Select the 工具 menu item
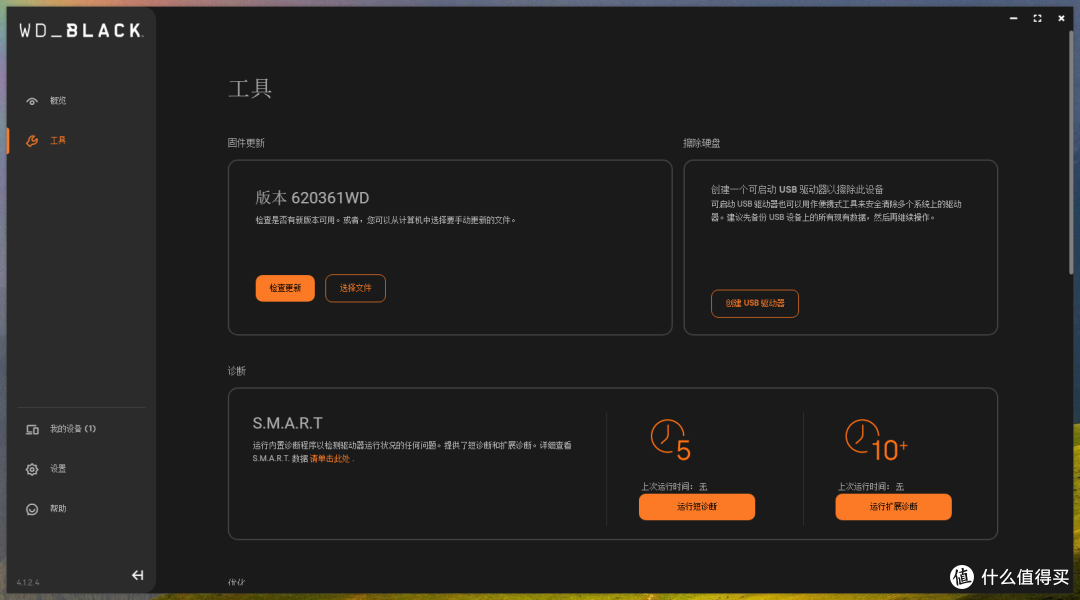Screen dimensions: 1080x600 (x=58, y=141)
